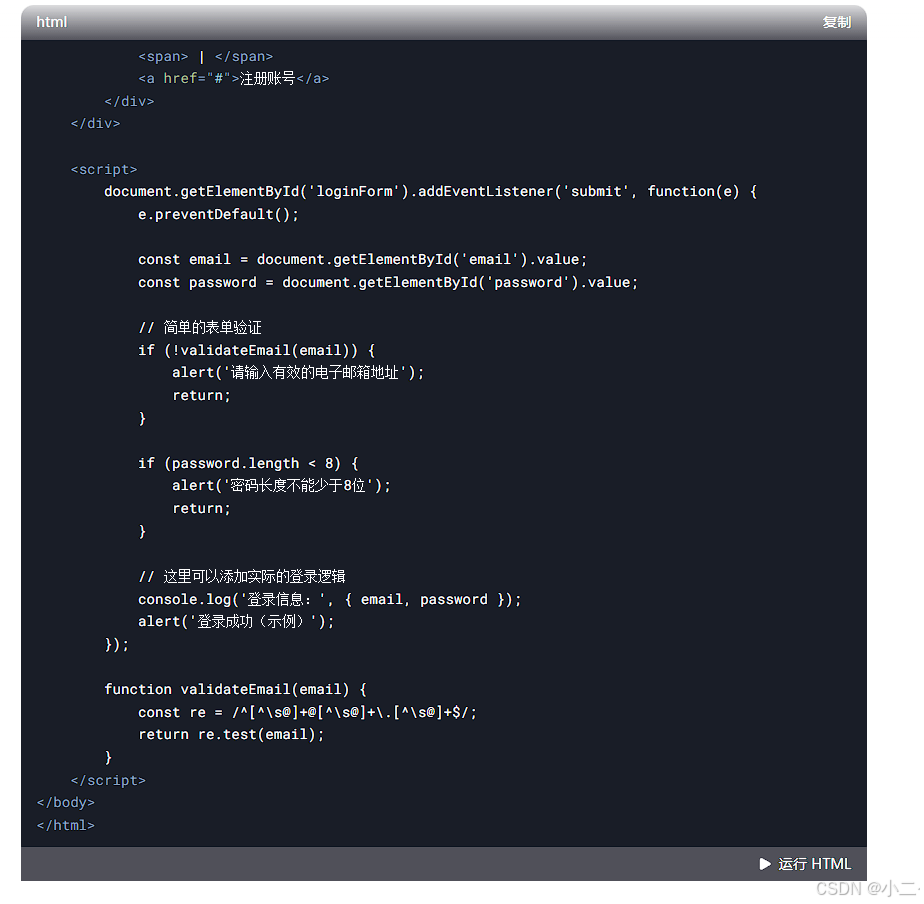The height and width of the screenshot is (904, 924).
Task: Click the </script> closing tag
Action: point(108,780)
